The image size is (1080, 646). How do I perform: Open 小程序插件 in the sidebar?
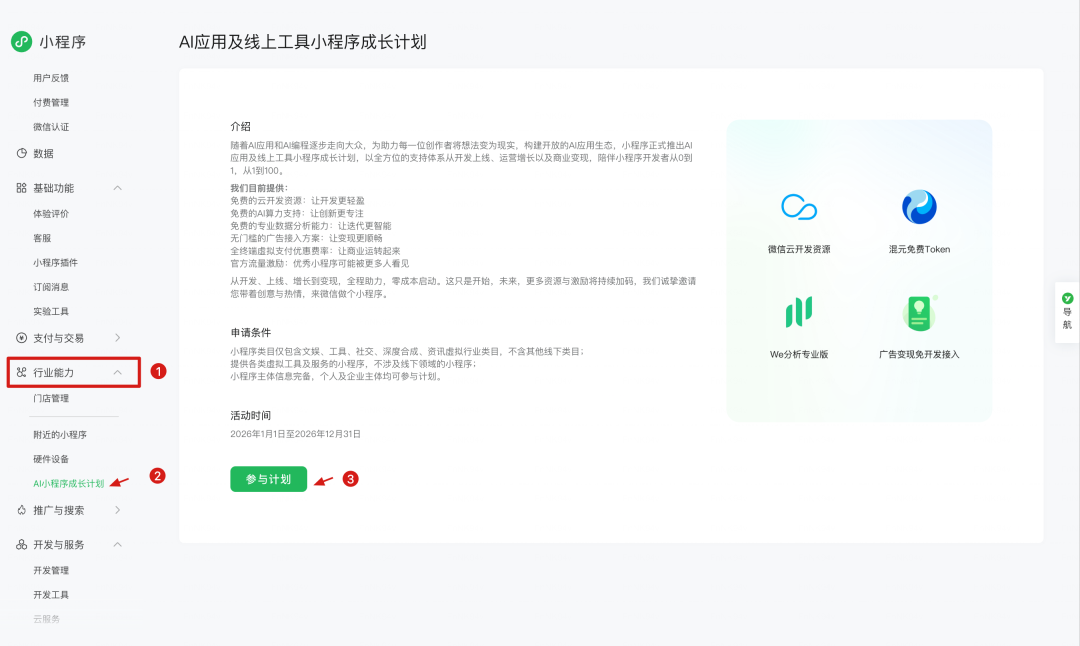point(55,262)
